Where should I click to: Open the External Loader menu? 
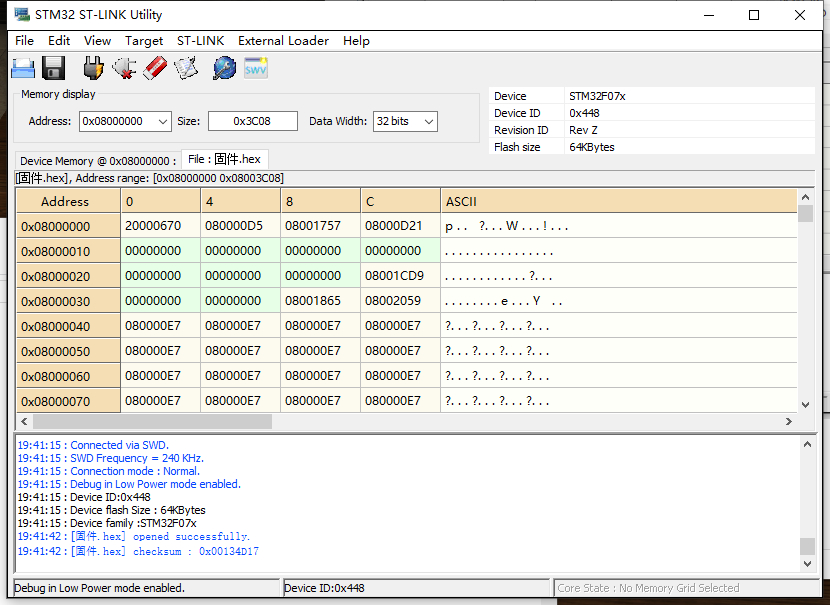click(x=283, y=41)
